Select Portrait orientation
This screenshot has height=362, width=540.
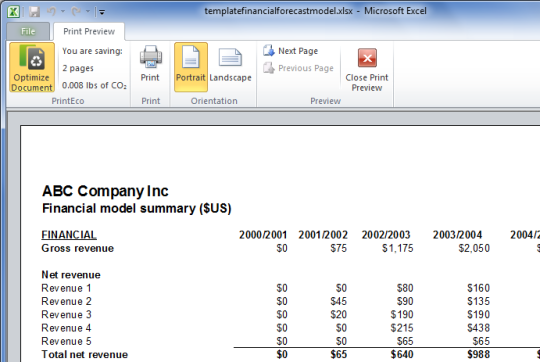coord(191,68)
